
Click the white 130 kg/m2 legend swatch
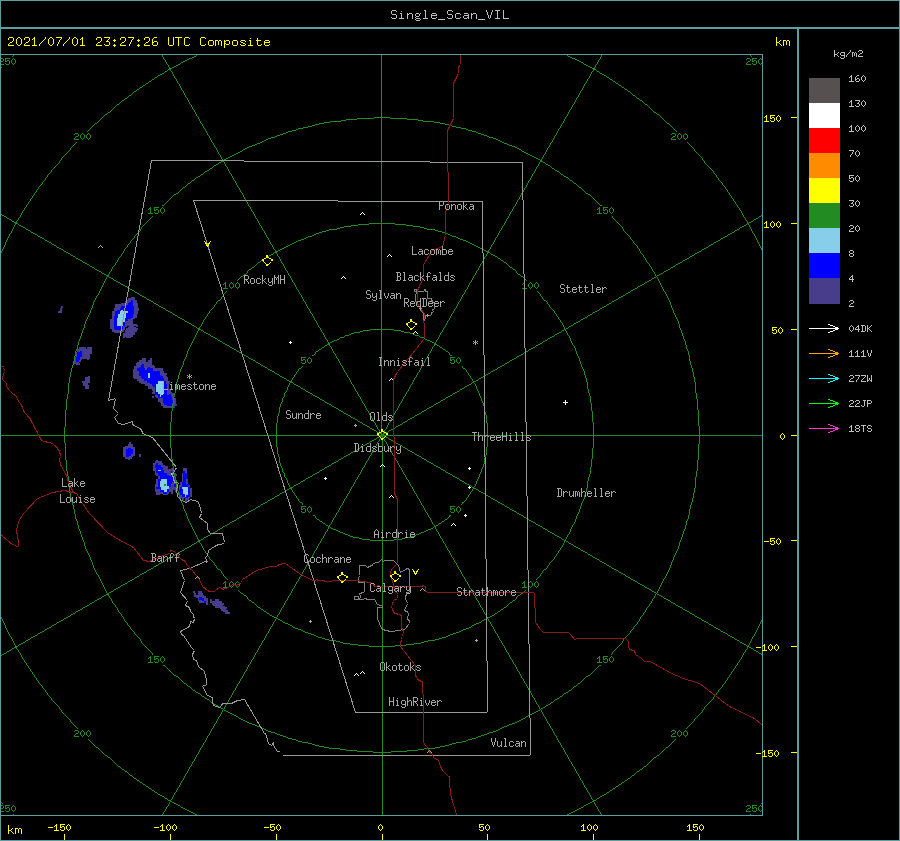coord(824,115)
